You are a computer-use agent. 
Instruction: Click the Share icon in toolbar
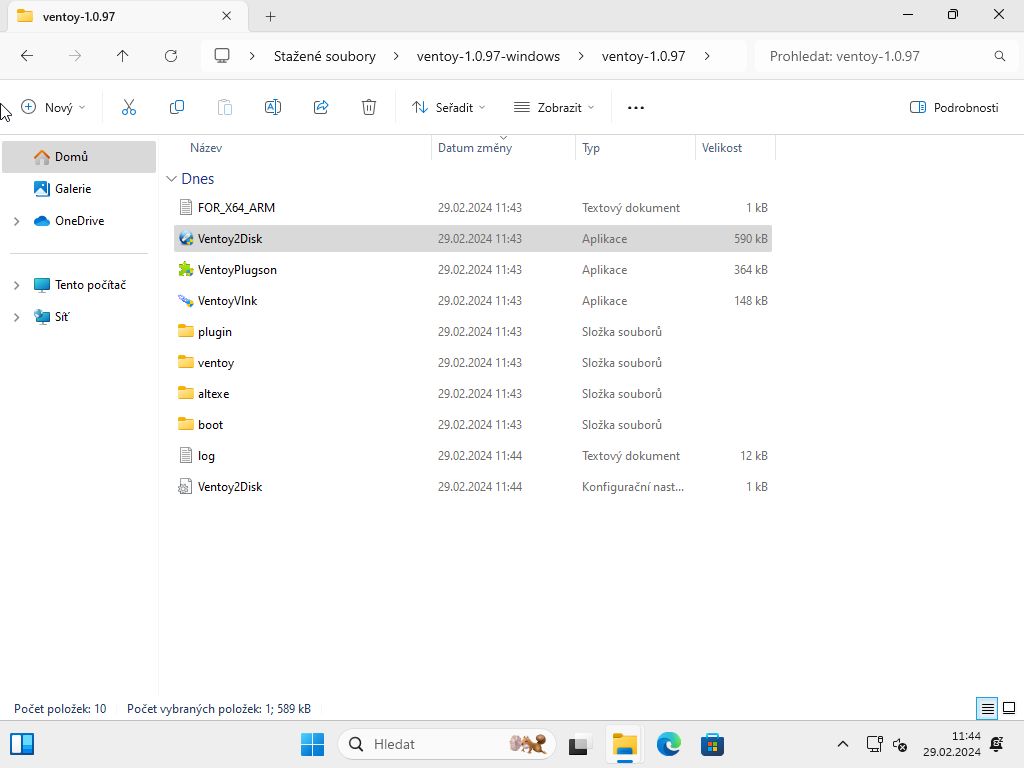[321, 107]
